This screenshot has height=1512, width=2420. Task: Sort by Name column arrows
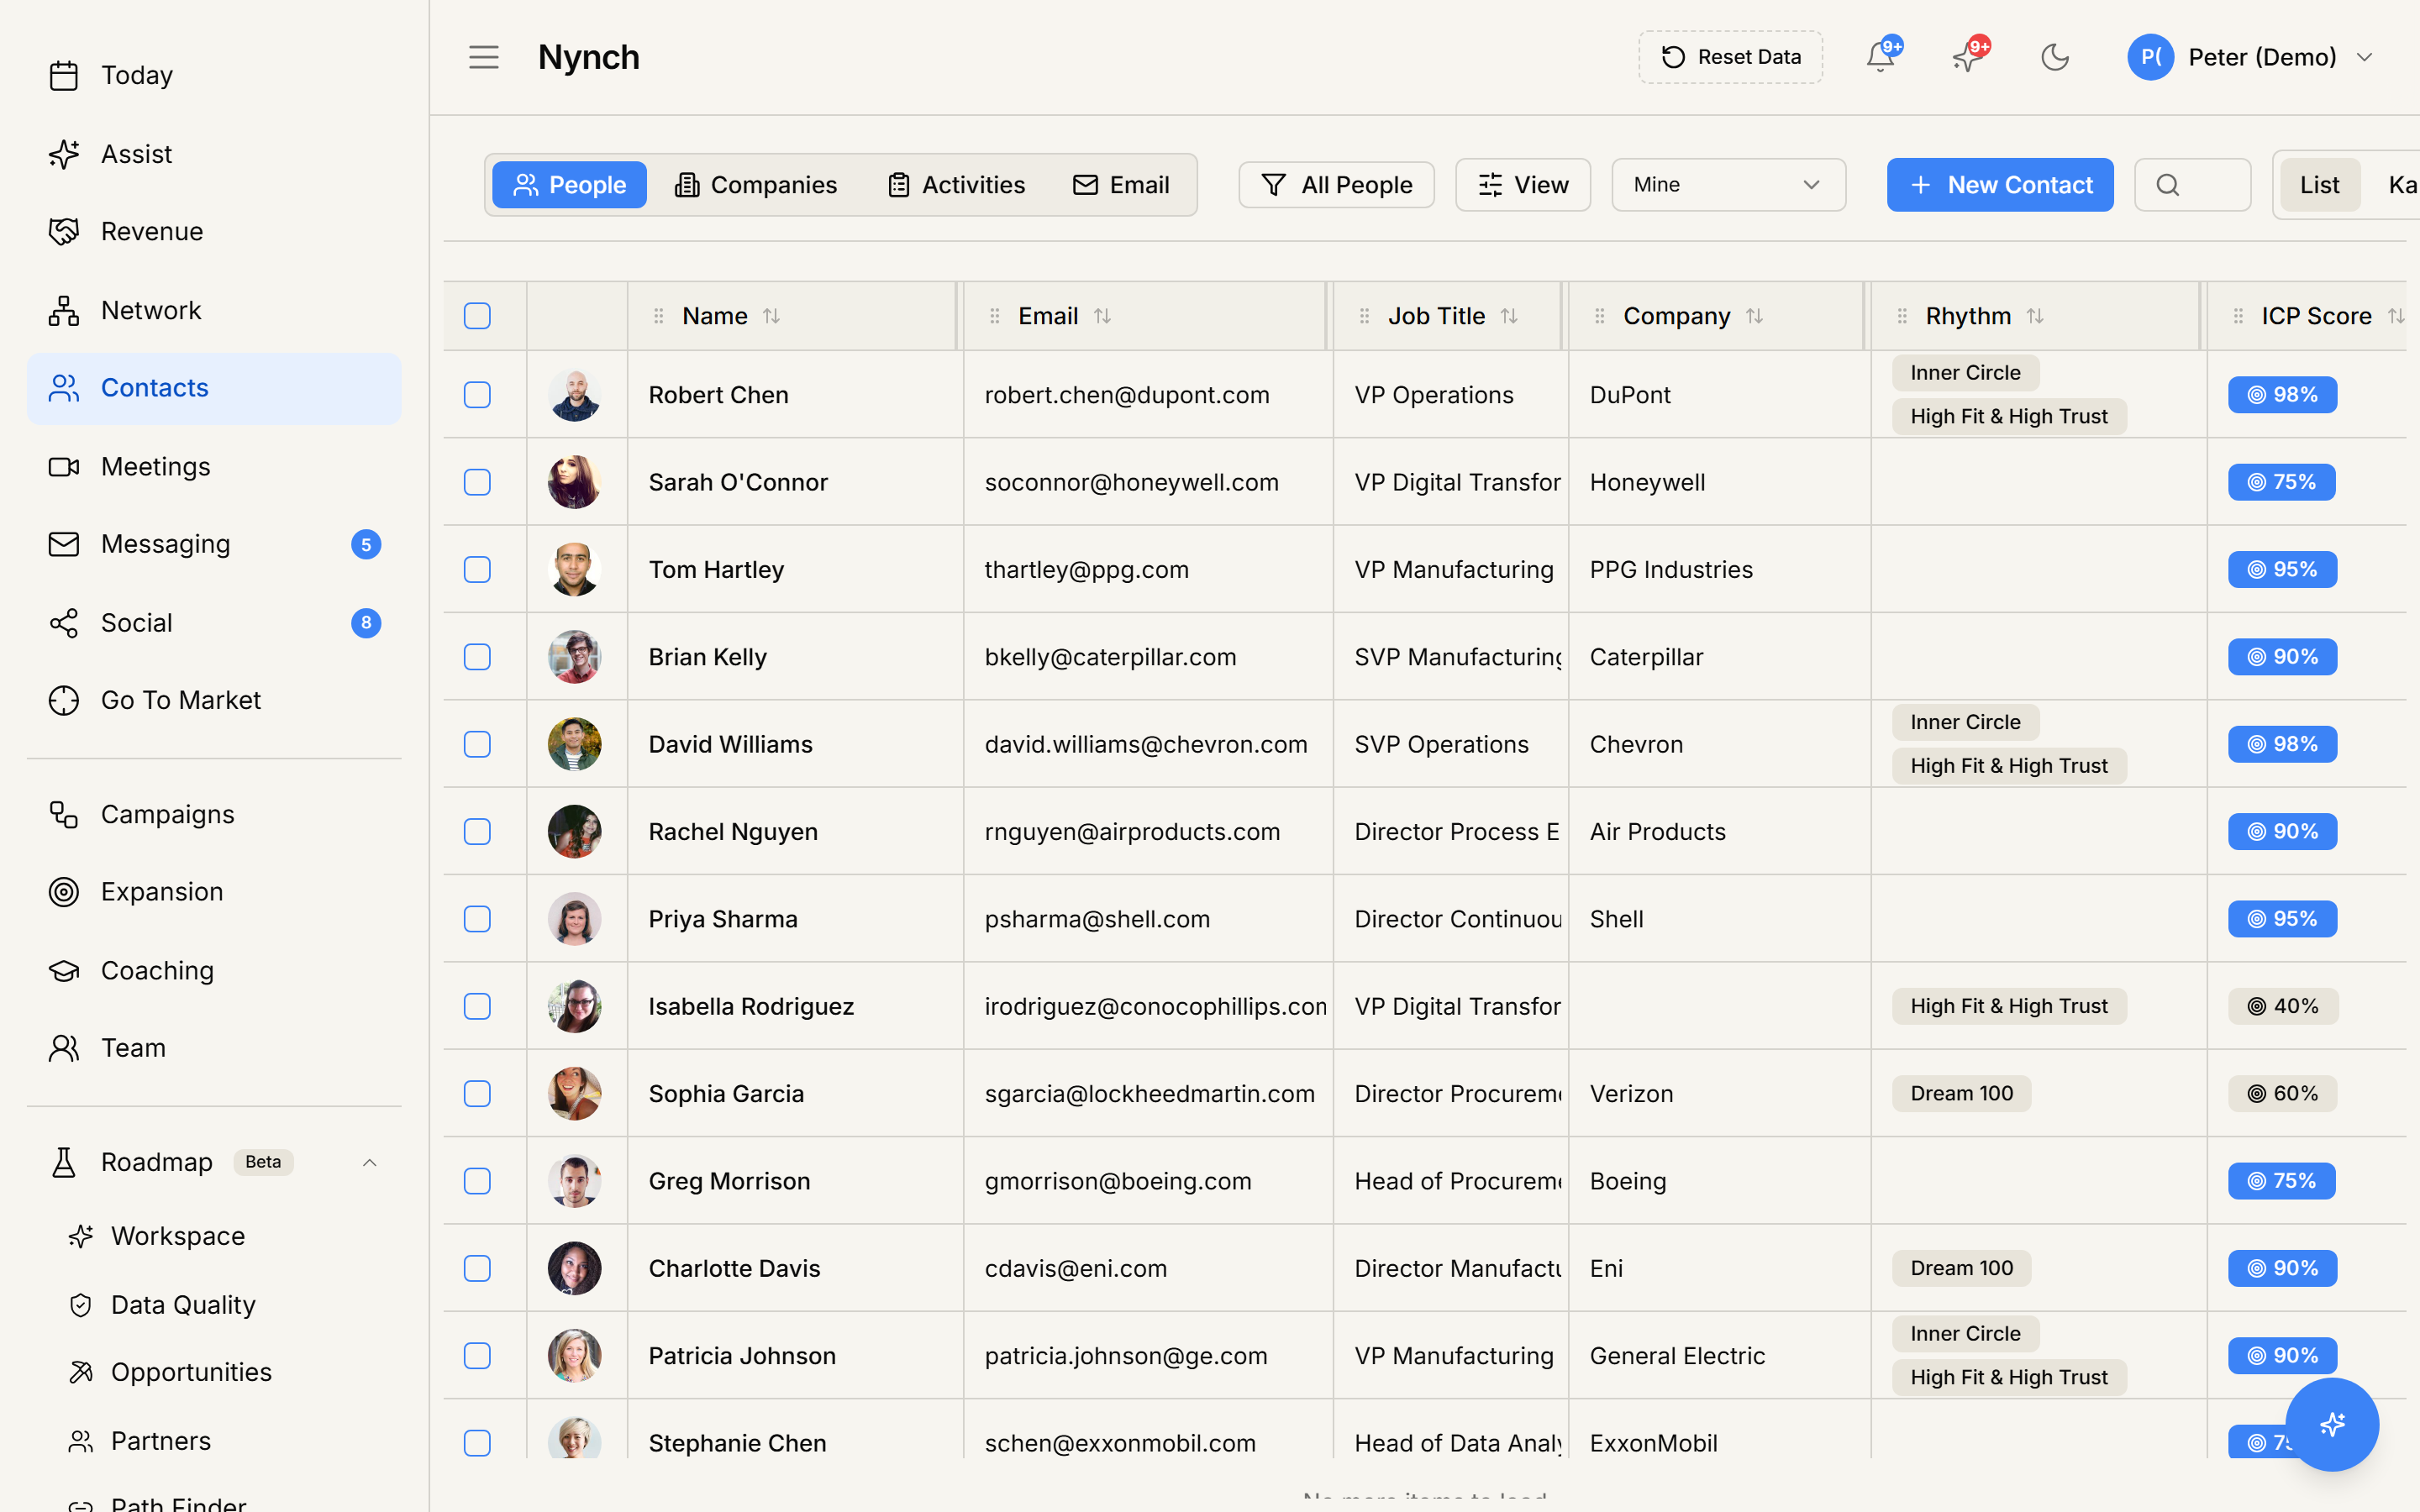[771, 316]
